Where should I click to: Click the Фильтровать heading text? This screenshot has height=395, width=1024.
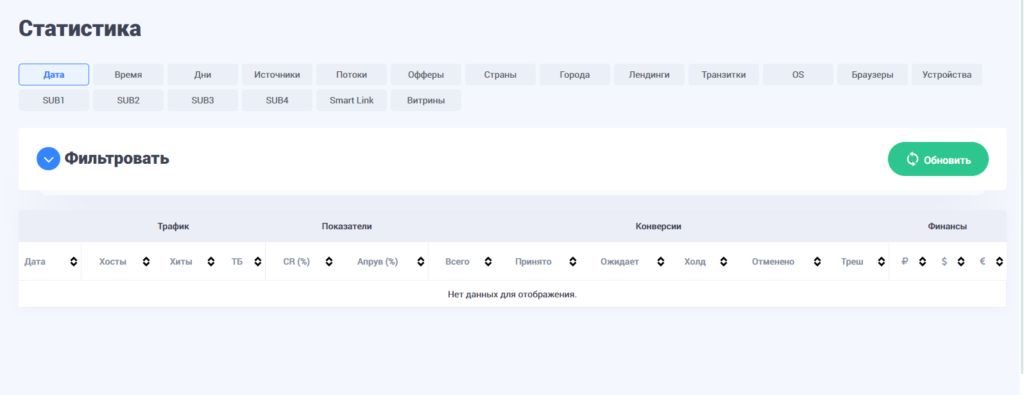point(116,159)
